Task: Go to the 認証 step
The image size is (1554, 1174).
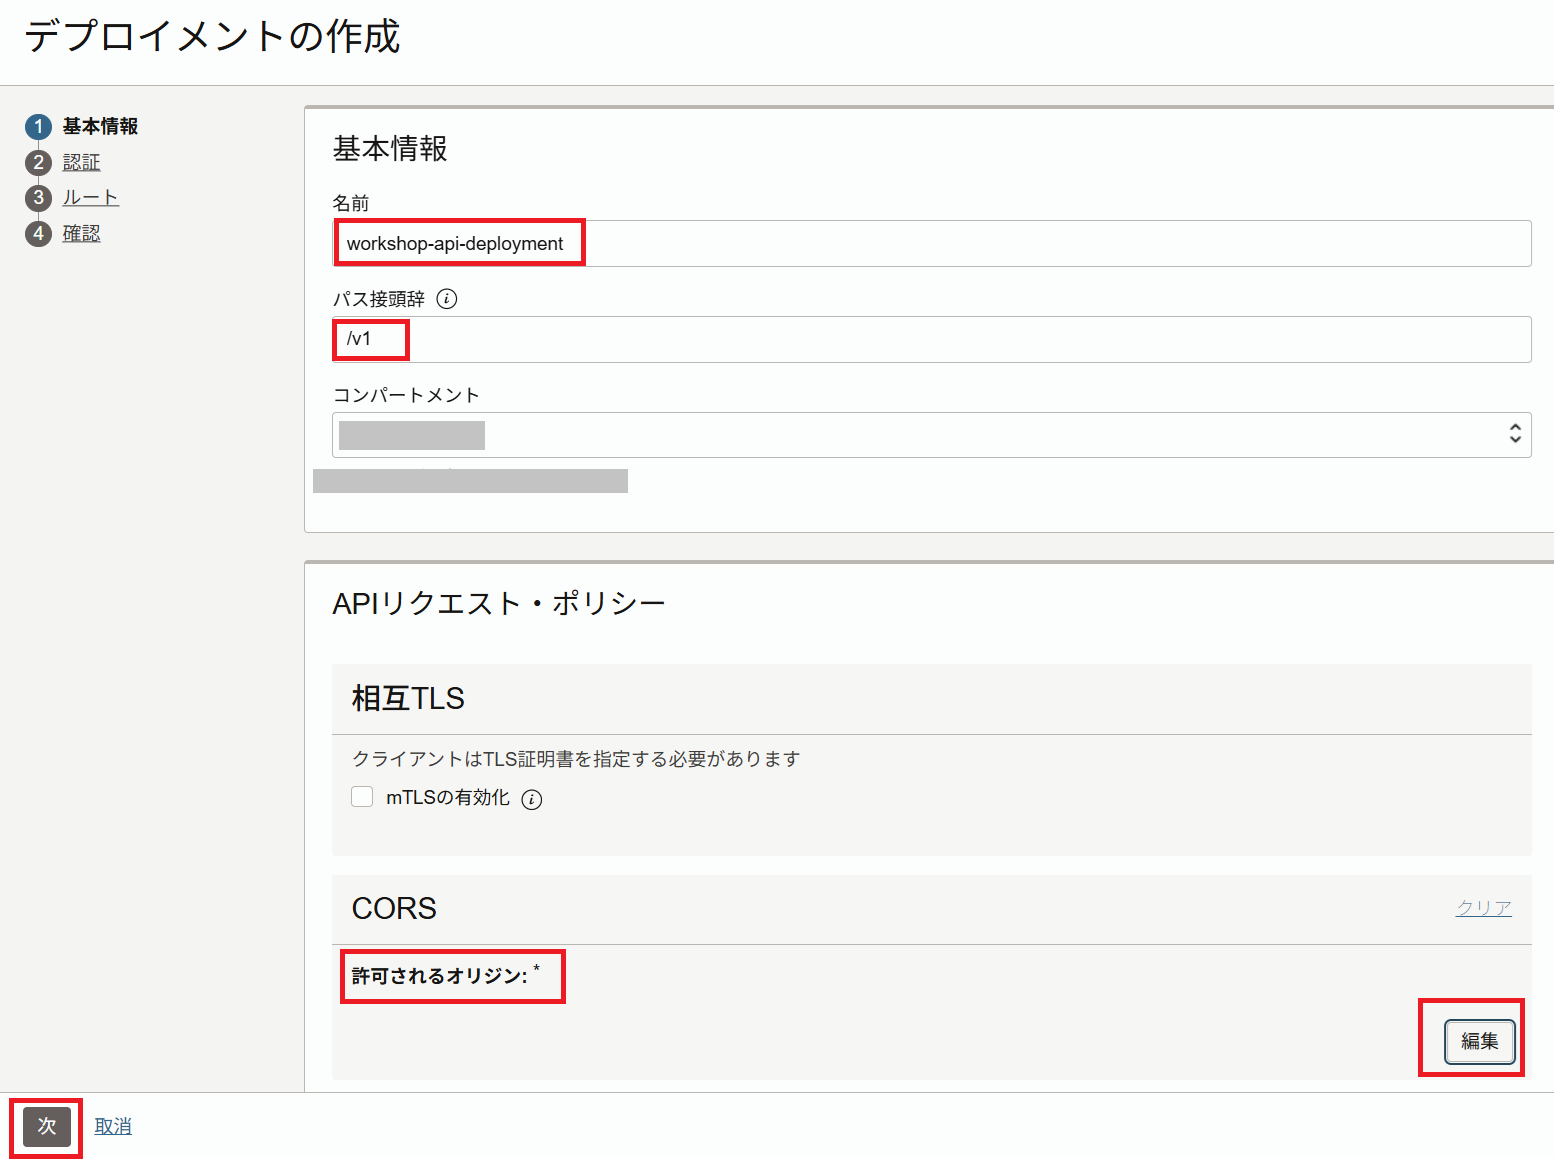Action: [x=81, y=163]
